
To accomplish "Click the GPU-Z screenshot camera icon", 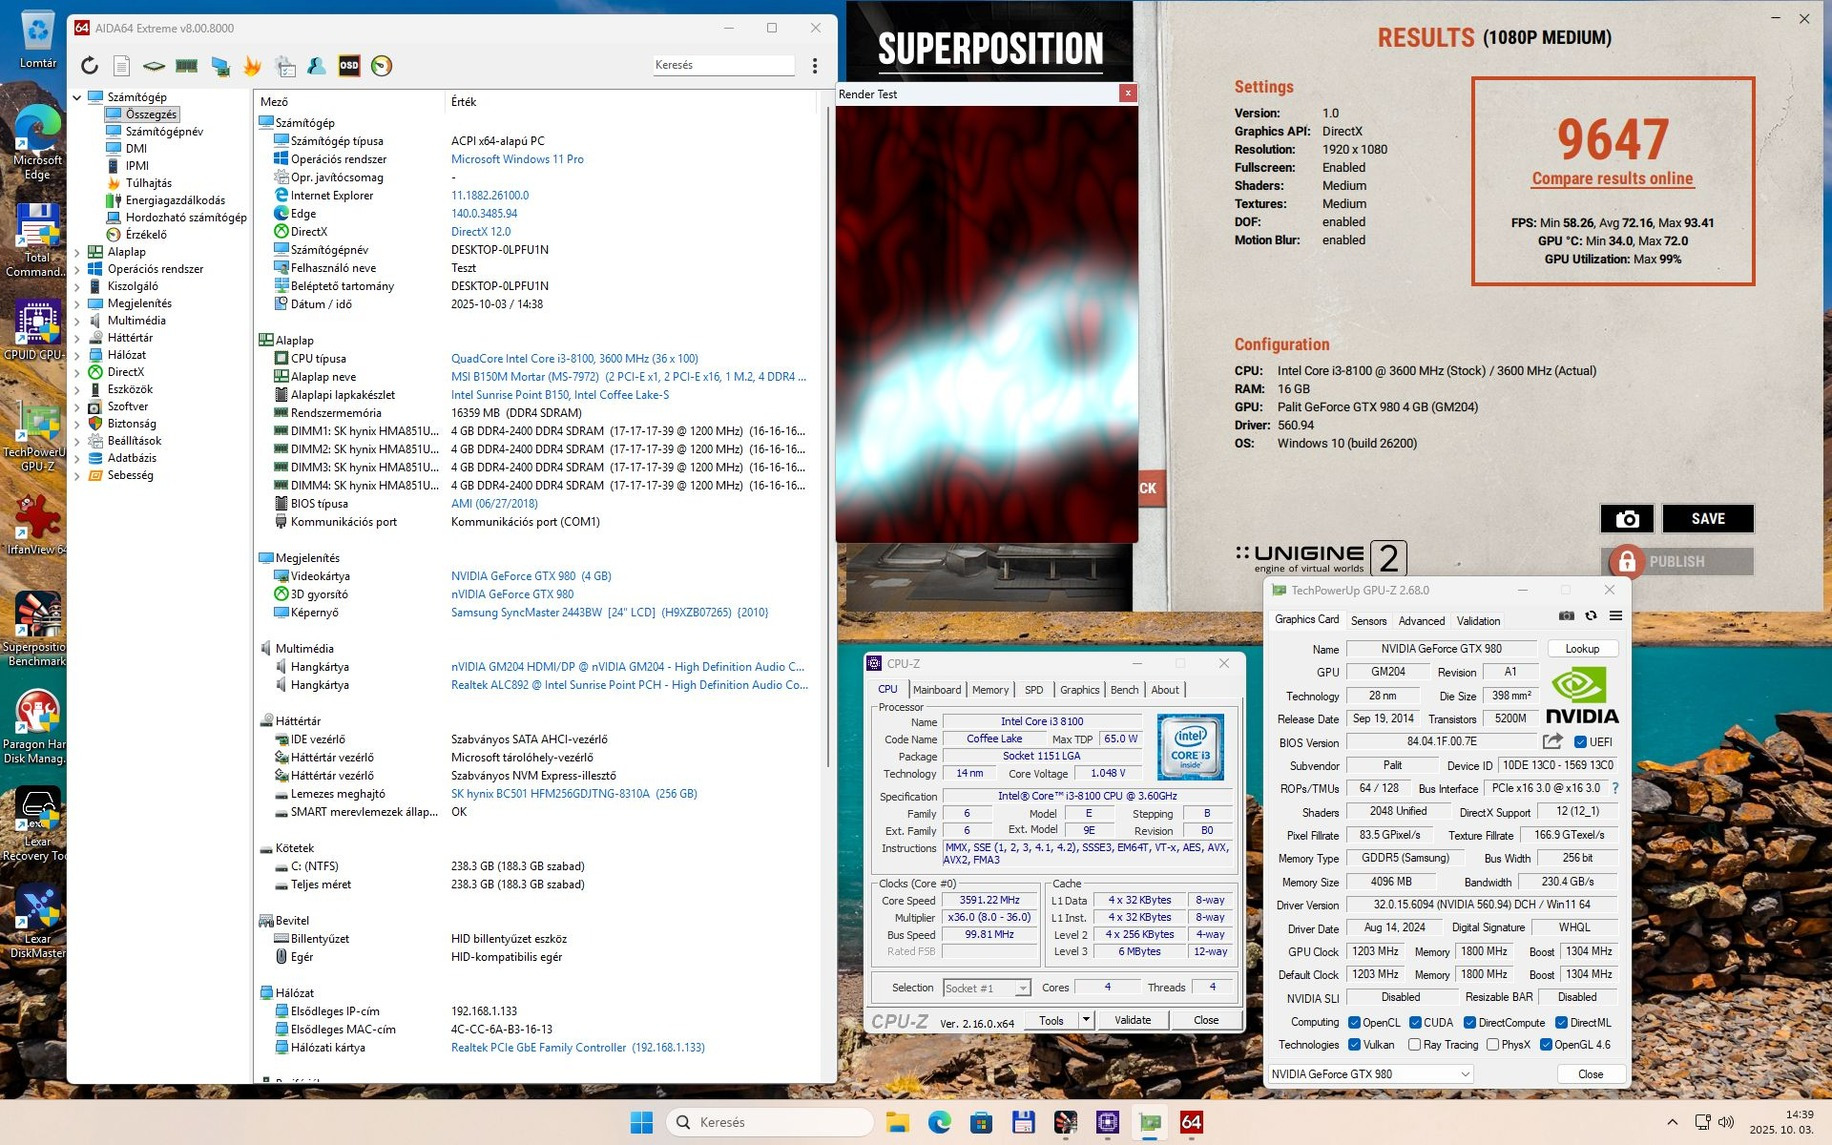I will [1566, 616].
